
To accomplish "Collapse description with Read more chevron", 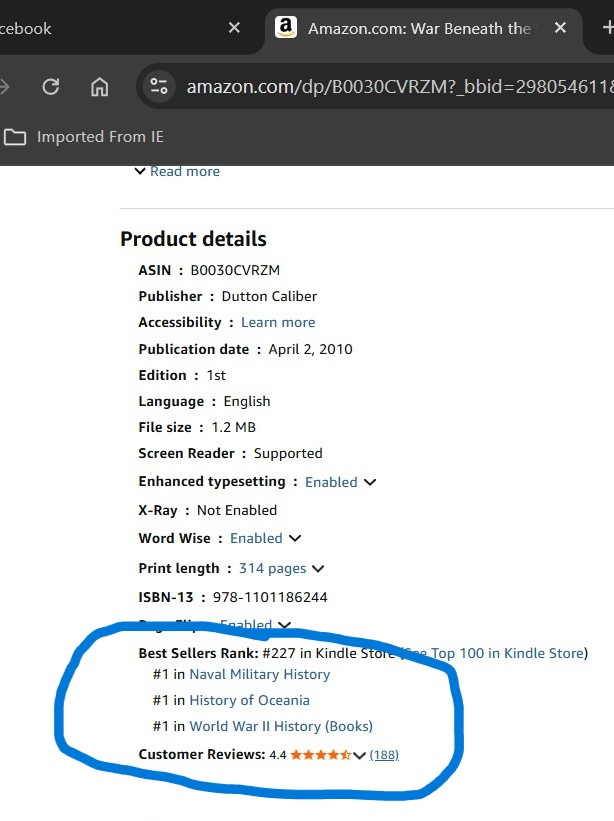I will 140,172.
